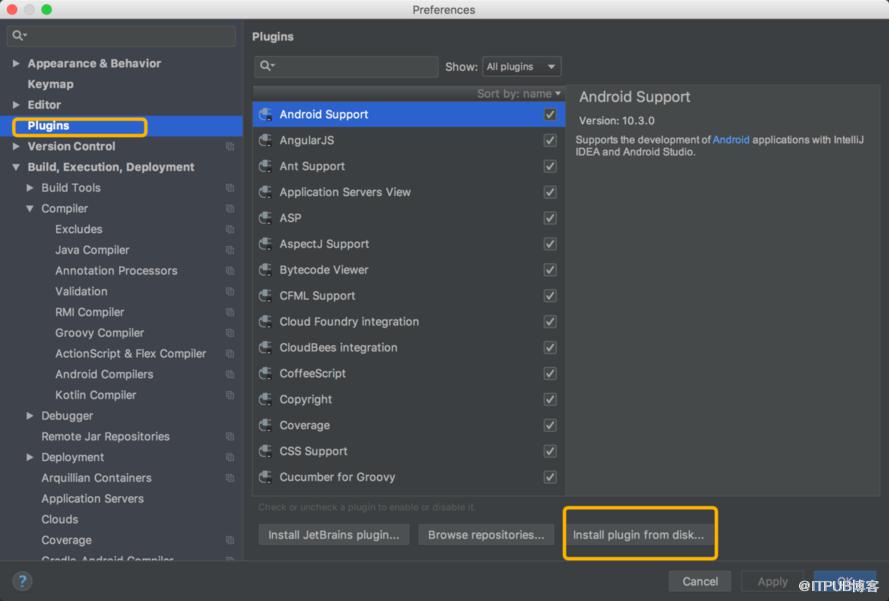Toggle the CSS Support checkbox
Screen dimensions: 889x601
tap(550, 451)
